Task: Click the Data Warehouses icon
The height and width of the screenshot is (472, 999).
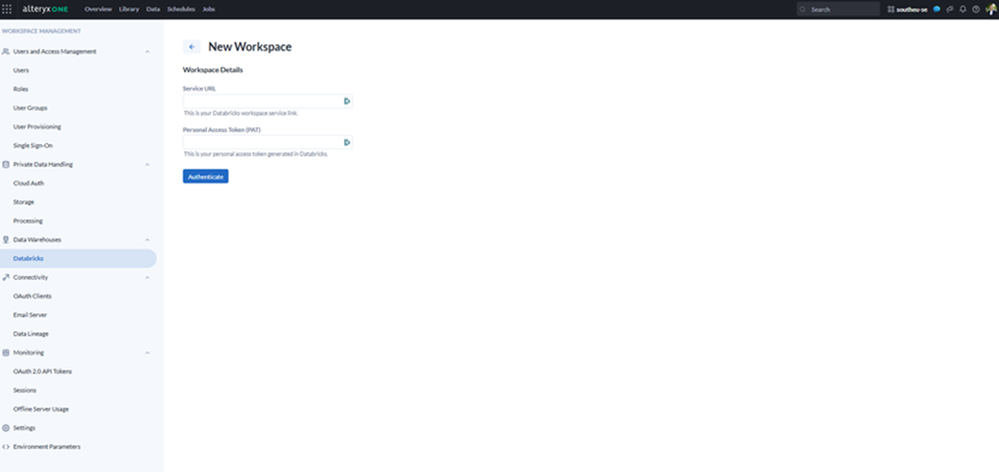Action: tap(6, 240)
